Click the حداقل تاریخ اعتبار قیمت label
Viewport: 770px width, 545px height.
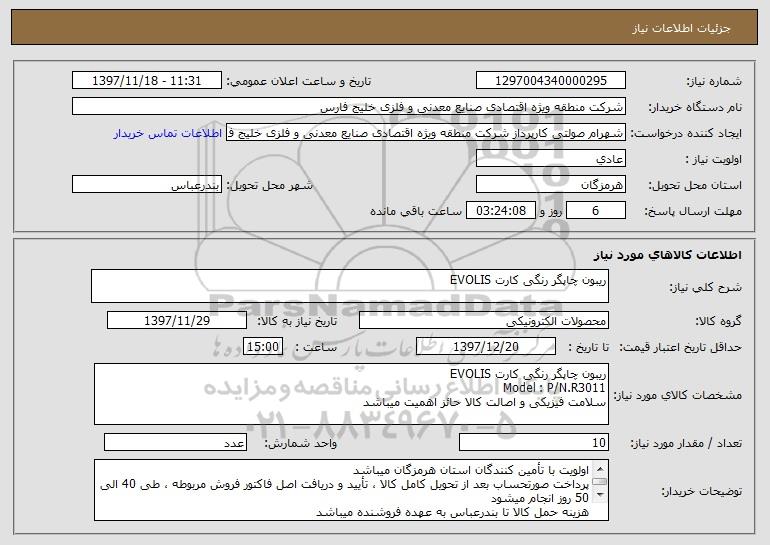click(681, 347)
